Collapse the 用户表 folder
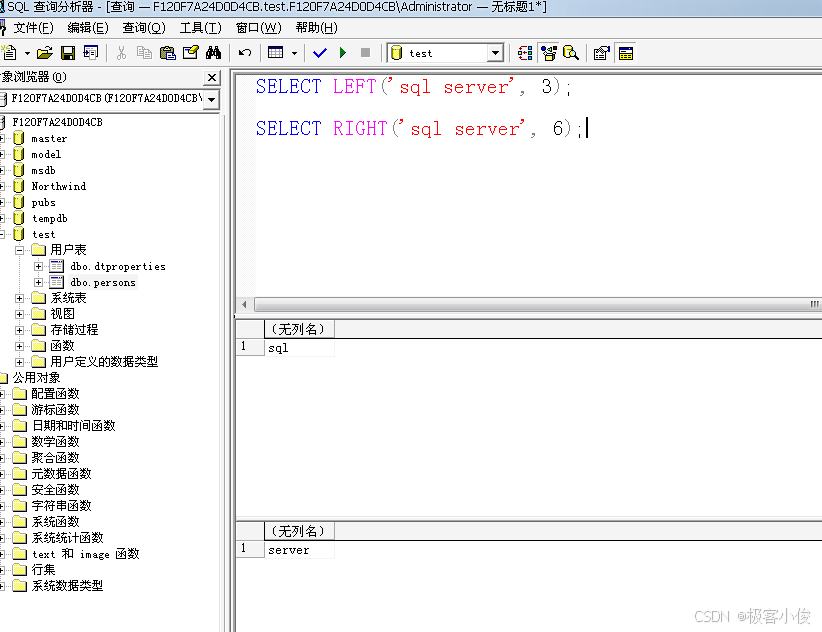 [19, 250]
